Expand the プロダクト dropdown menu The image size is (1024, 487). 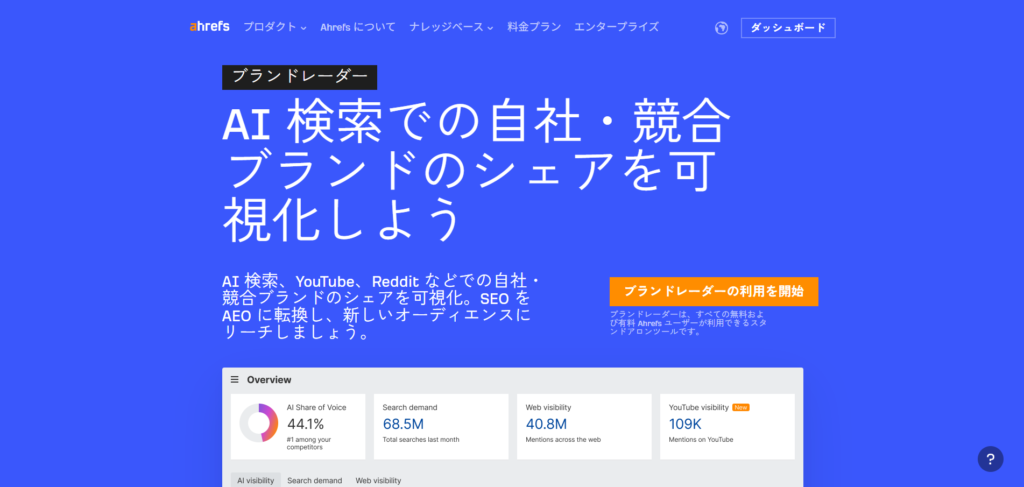pos(274,27)
